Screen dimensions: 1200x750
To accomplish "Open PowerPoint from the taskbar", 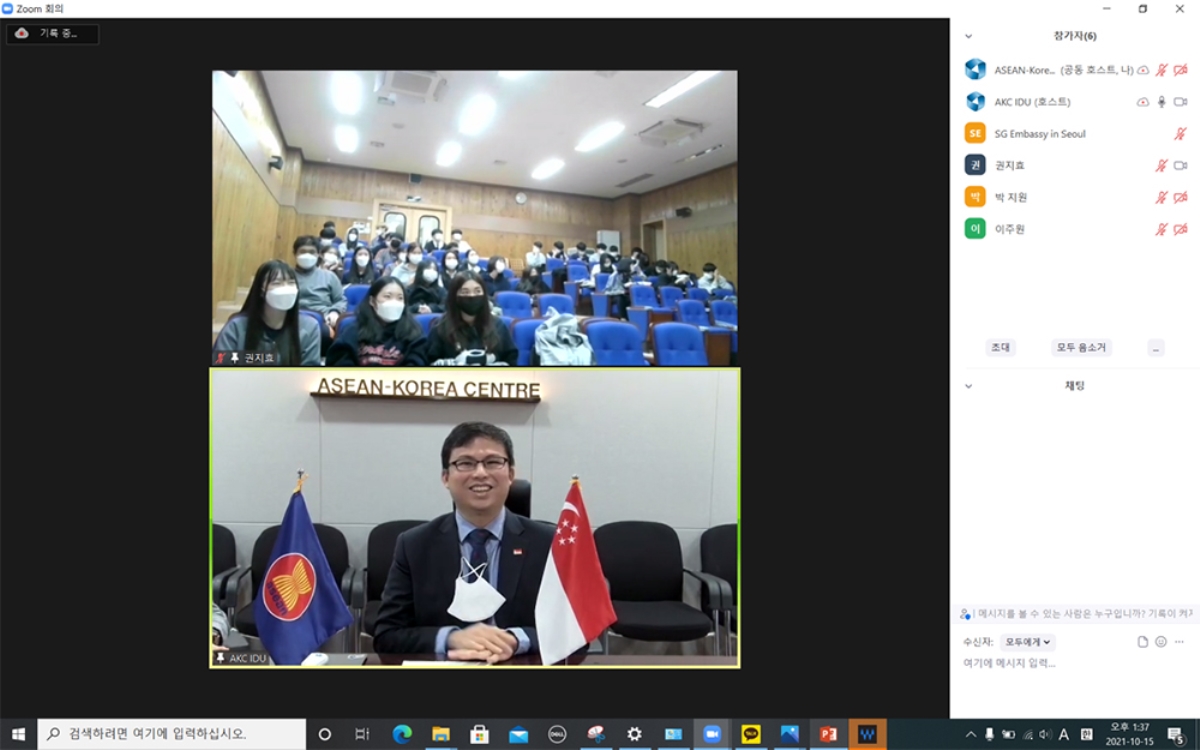I will pos(828,734).
